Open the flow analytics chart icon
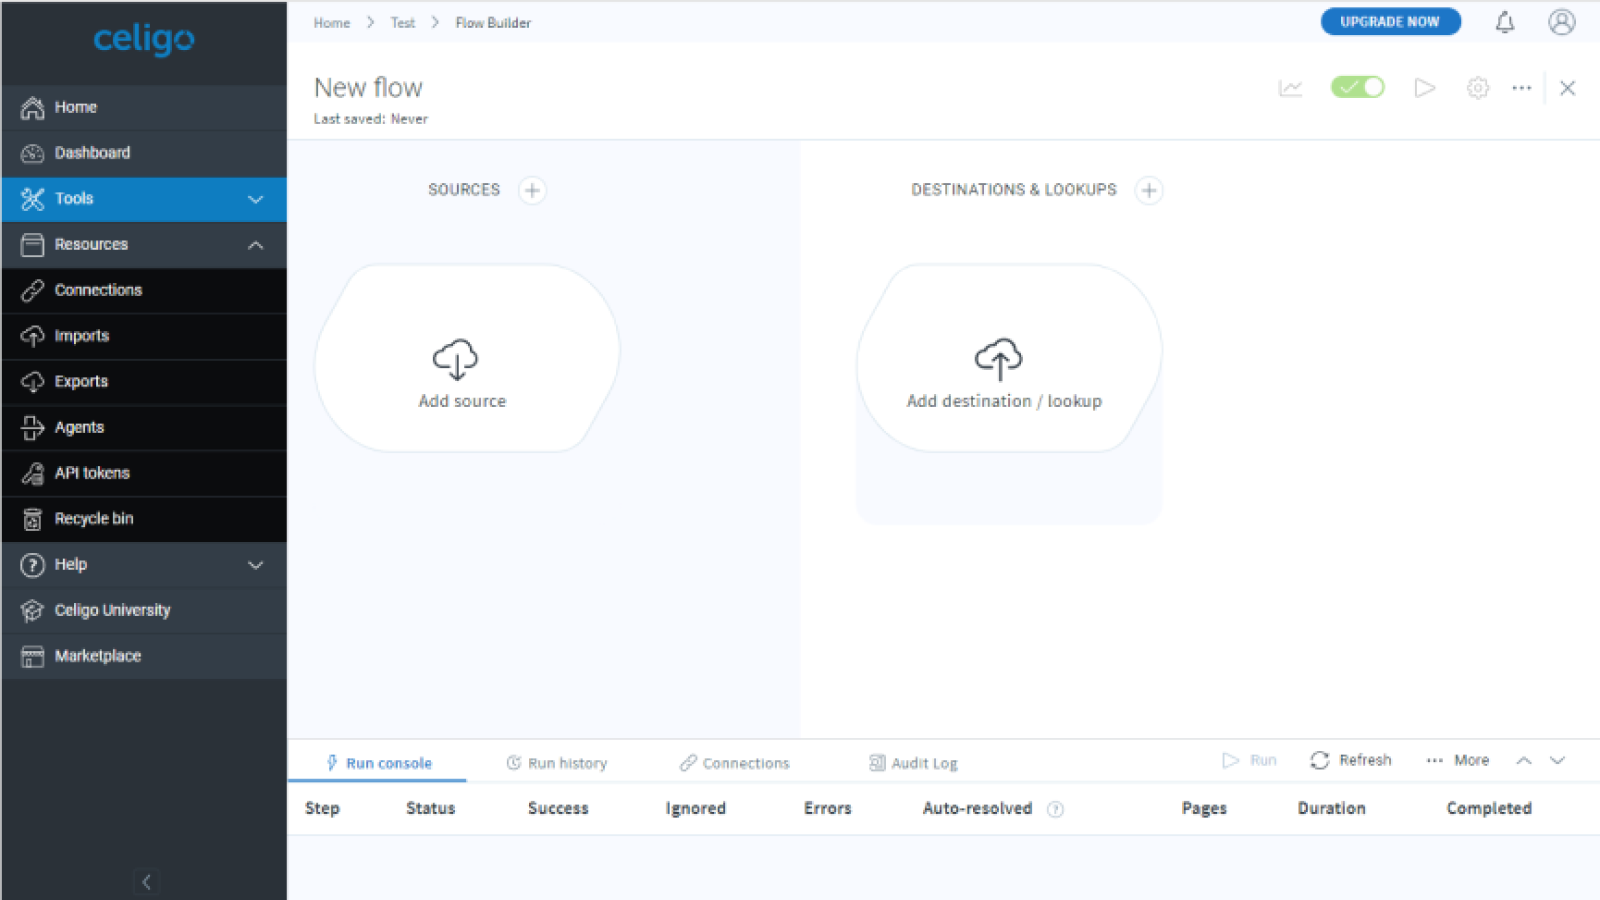 pyautogui.click(x=1291, y=88)
